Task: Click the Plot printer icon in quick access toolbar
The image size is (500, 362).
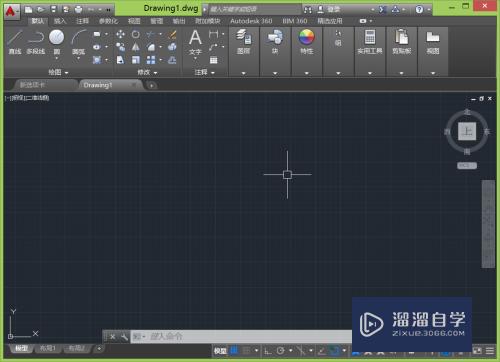Action: pyautogui.click(x=78, y=10)
